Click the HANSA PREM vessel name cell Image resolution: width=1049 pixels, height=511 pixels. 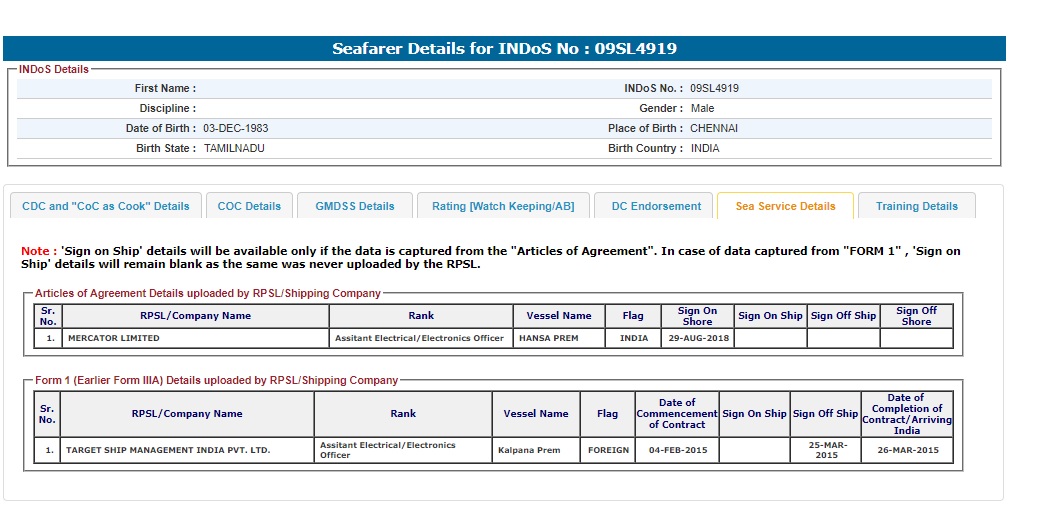tap(549, 338)
